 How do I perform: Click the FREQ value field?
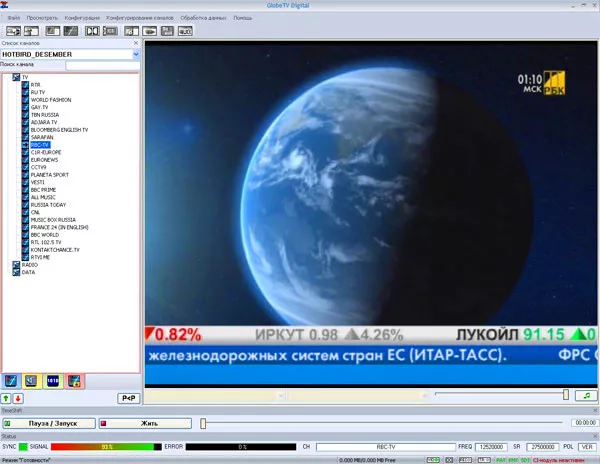click(491, 447)
